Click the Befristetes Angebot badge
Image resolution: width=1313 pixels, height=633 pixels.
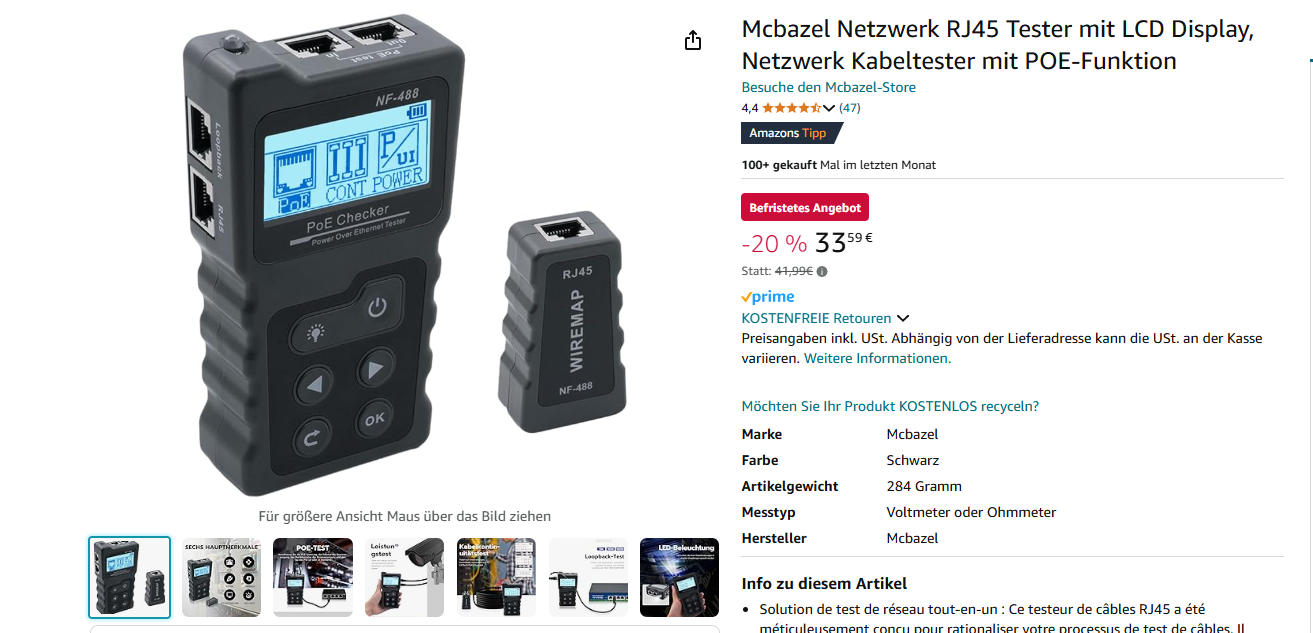pos(805,207)
